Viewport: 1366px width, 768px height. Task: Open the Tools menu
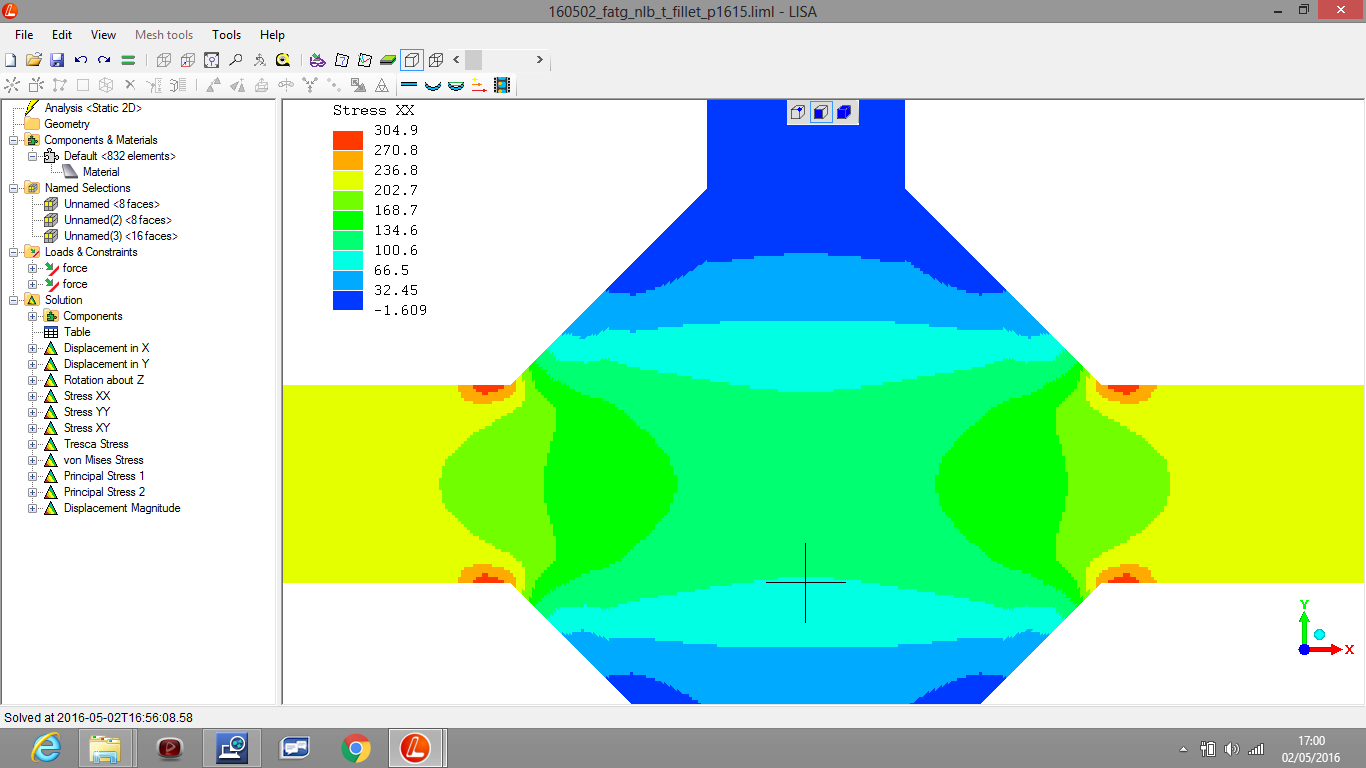[x=226, y=35]
